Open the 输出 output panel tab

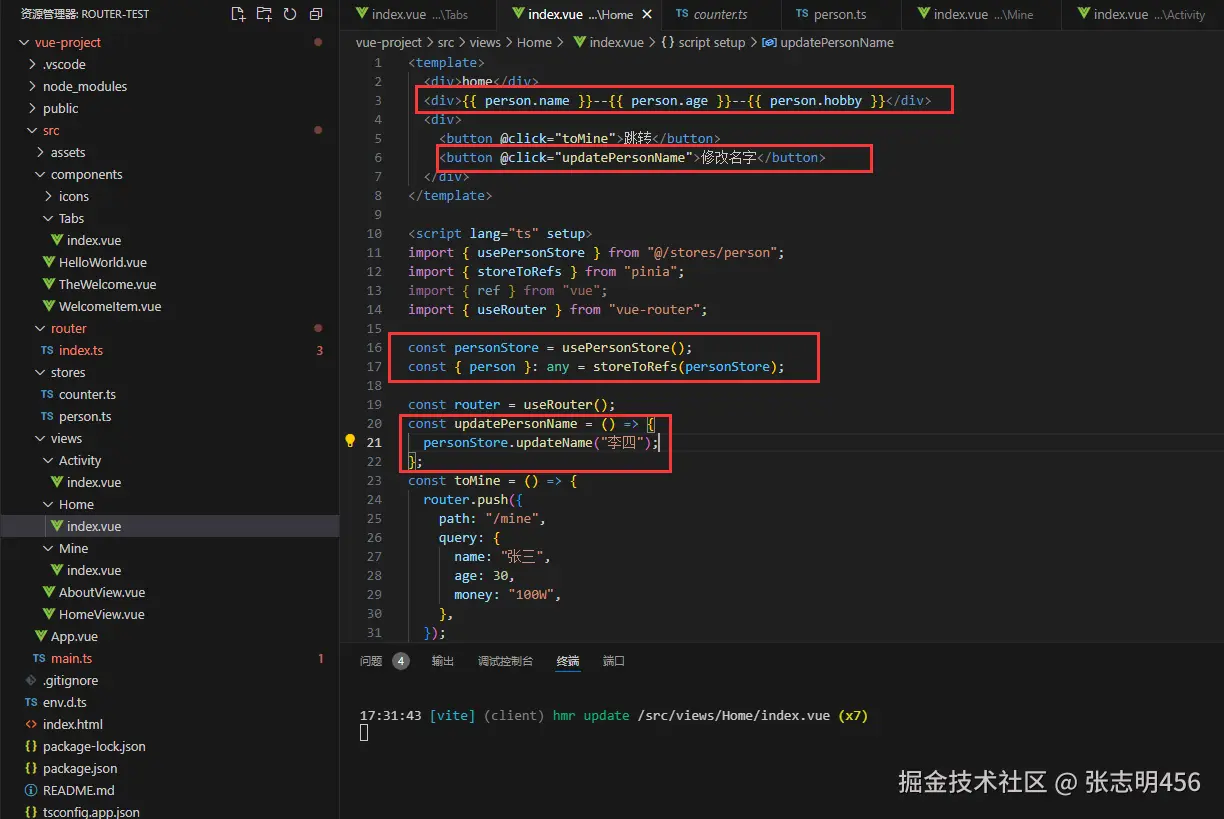coord(442,661)
